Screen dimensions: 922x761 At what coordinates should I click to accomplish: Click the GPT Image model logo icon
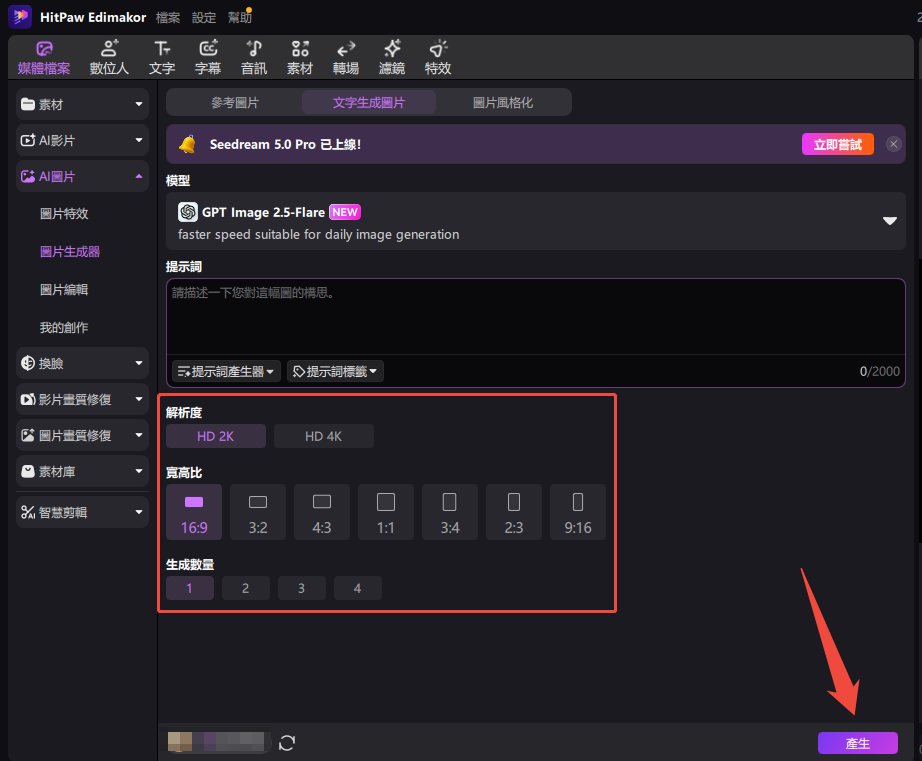(188, 212)
